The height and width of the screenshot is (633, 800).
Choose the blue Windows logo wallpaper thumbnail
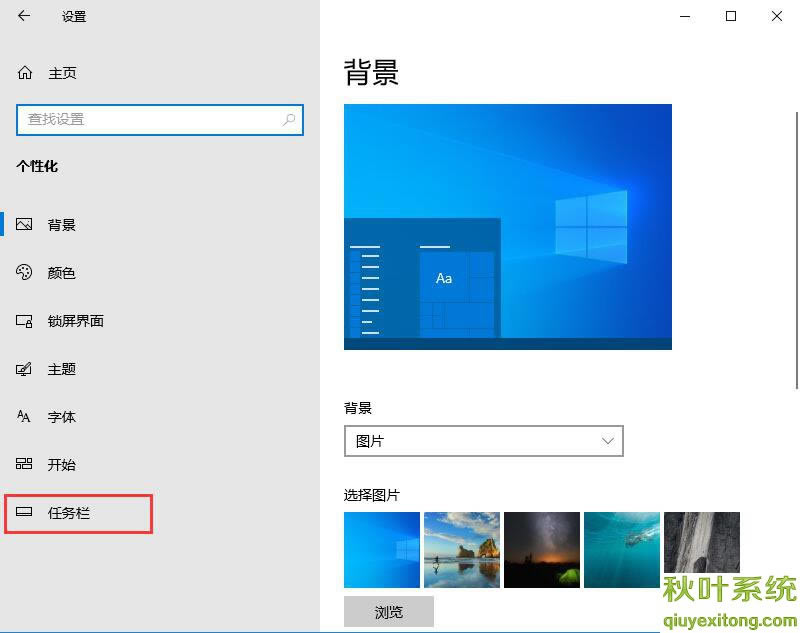[x=382, y=550]
